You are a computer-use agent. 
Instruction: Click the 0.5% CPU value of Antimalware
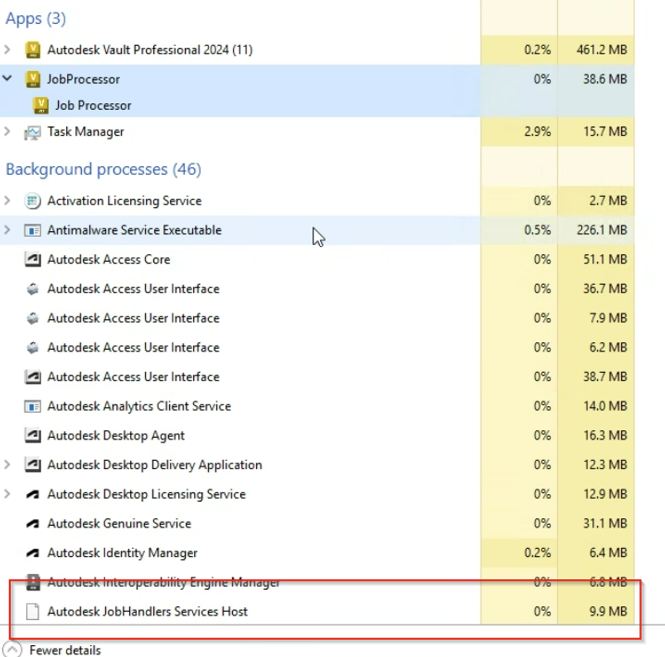(537, 230)
